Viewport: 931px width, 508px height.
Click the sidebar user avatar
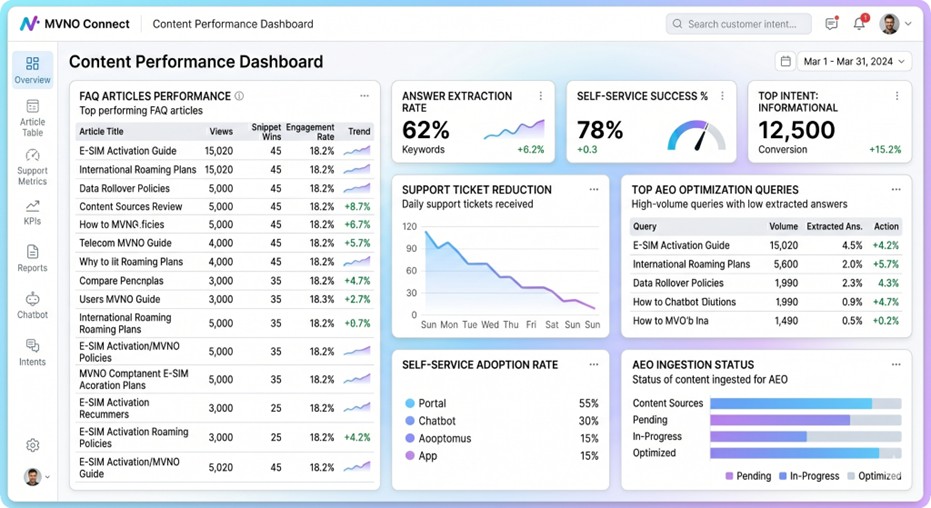[x=33, y=476]
